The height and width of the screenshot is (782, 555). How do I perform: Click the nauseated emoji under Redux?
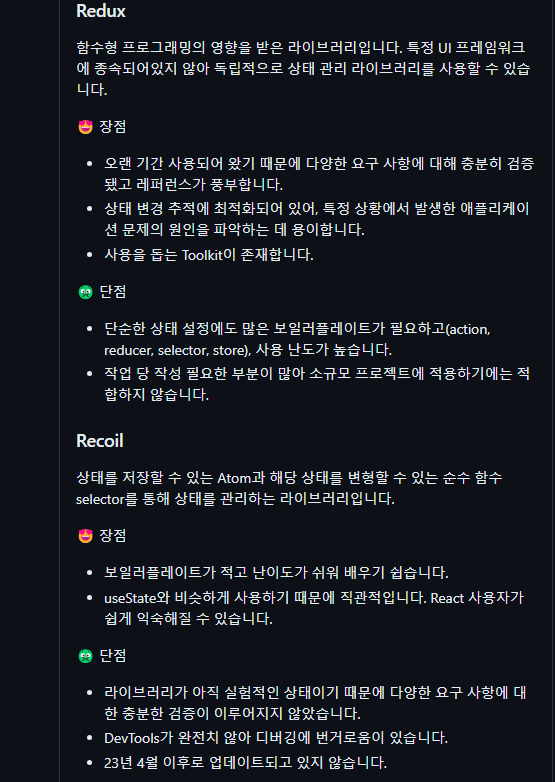tap(86, 292)
